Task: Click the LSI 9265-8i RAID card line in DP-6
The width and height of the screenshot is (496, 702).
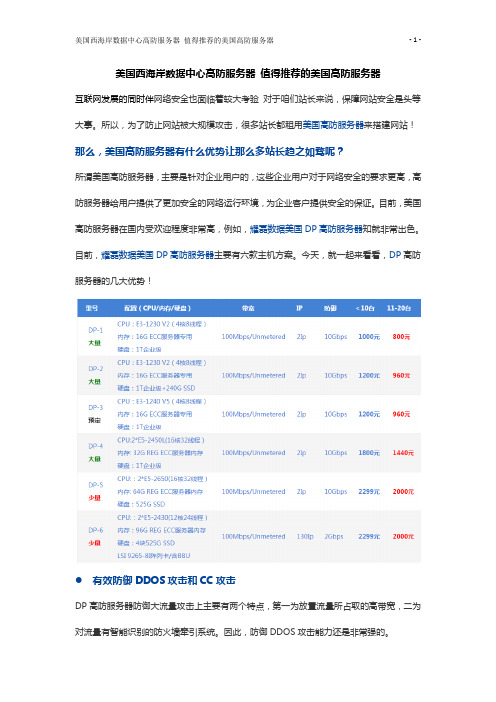Action: [154, 555]
